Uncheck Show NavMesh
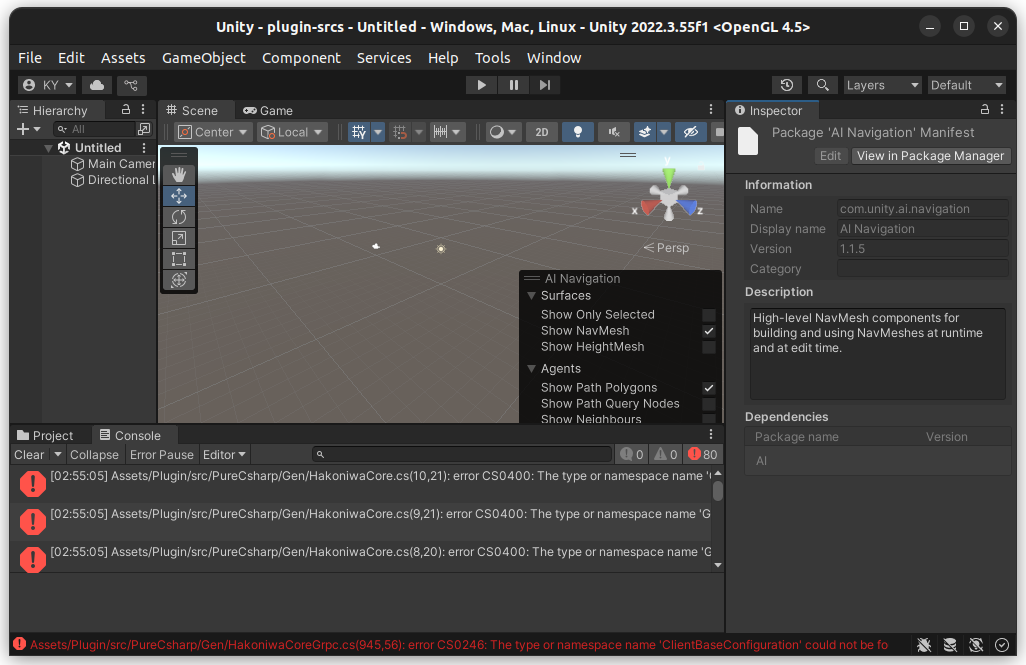 pos(709,331)
